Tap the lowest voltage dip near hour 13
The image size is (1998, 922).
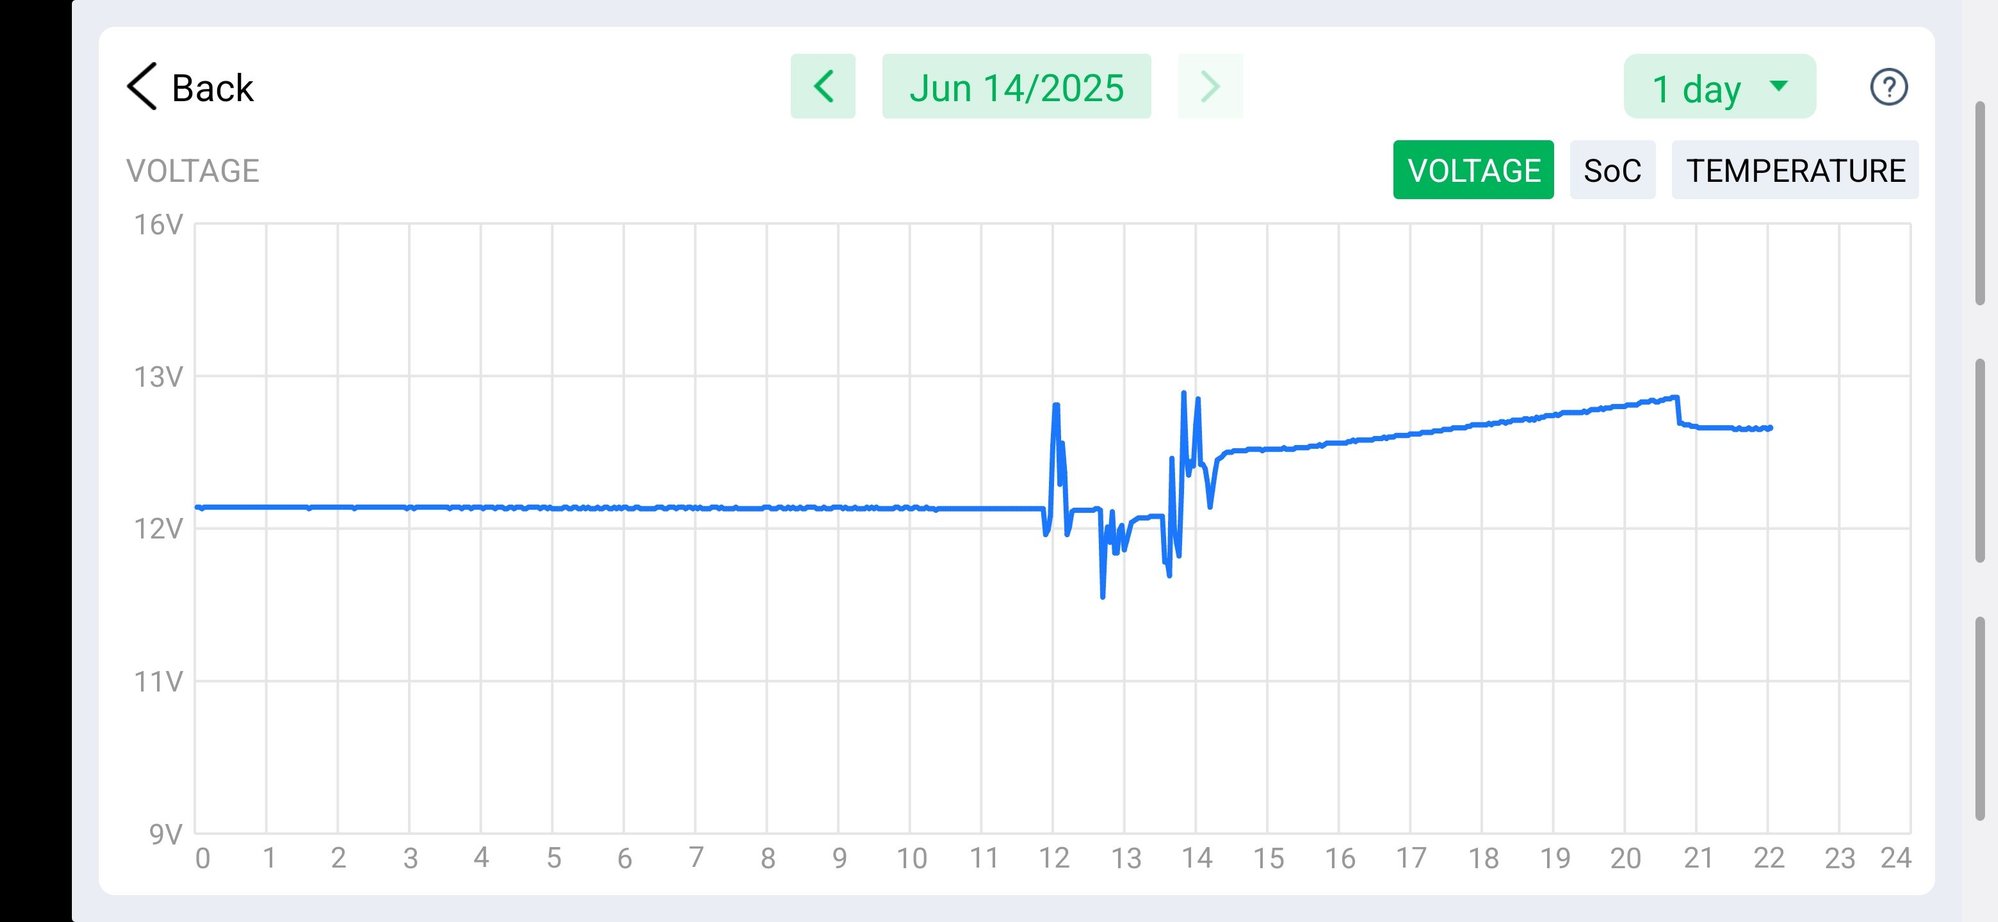coord(1103,596)
